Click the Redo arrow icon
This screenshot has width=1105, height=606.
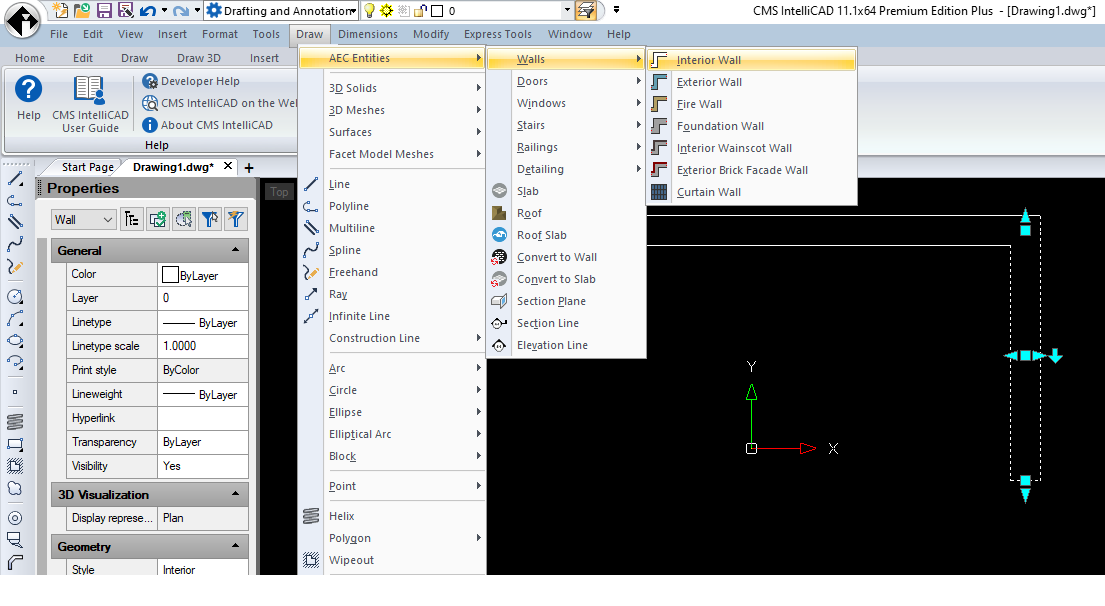[180, 11]
